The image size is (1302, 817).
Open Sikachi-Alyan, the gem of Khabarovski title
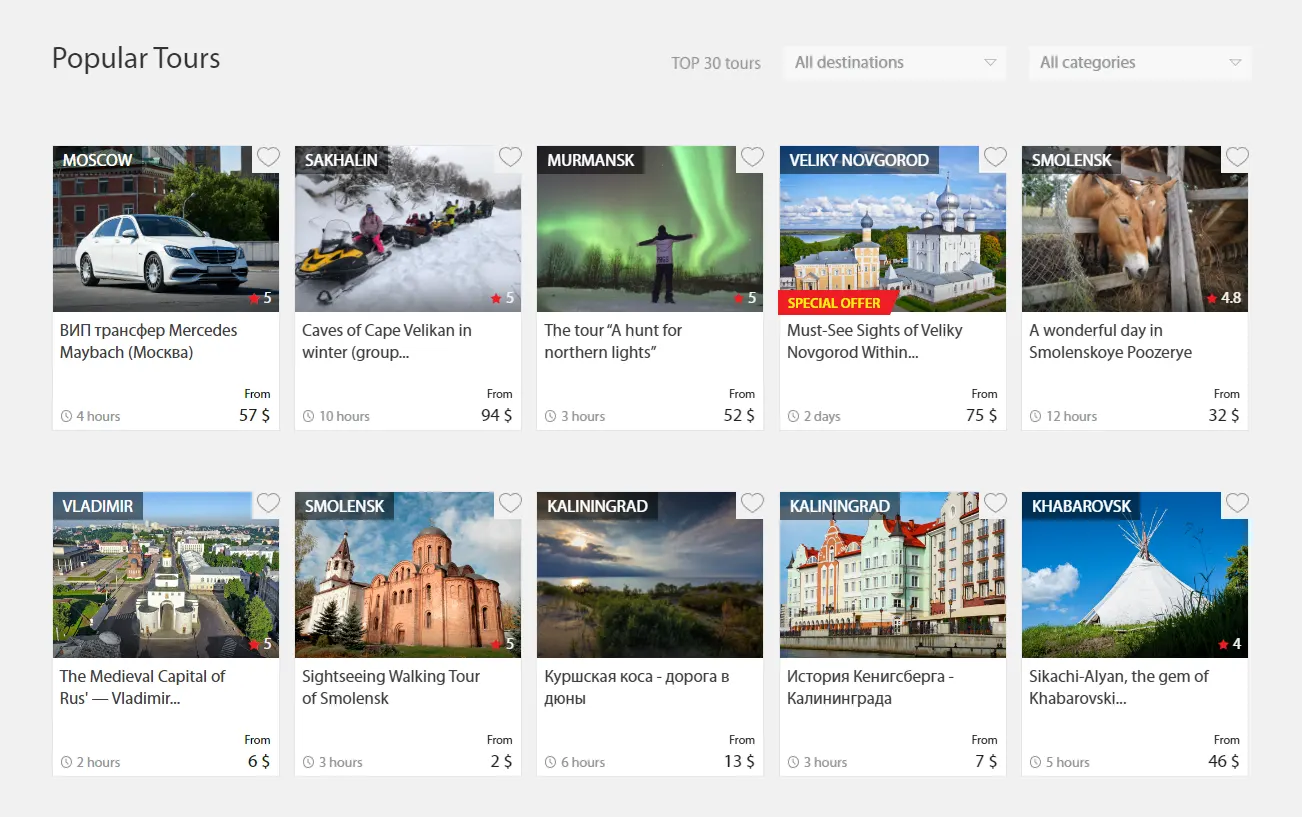(1119, 687)
